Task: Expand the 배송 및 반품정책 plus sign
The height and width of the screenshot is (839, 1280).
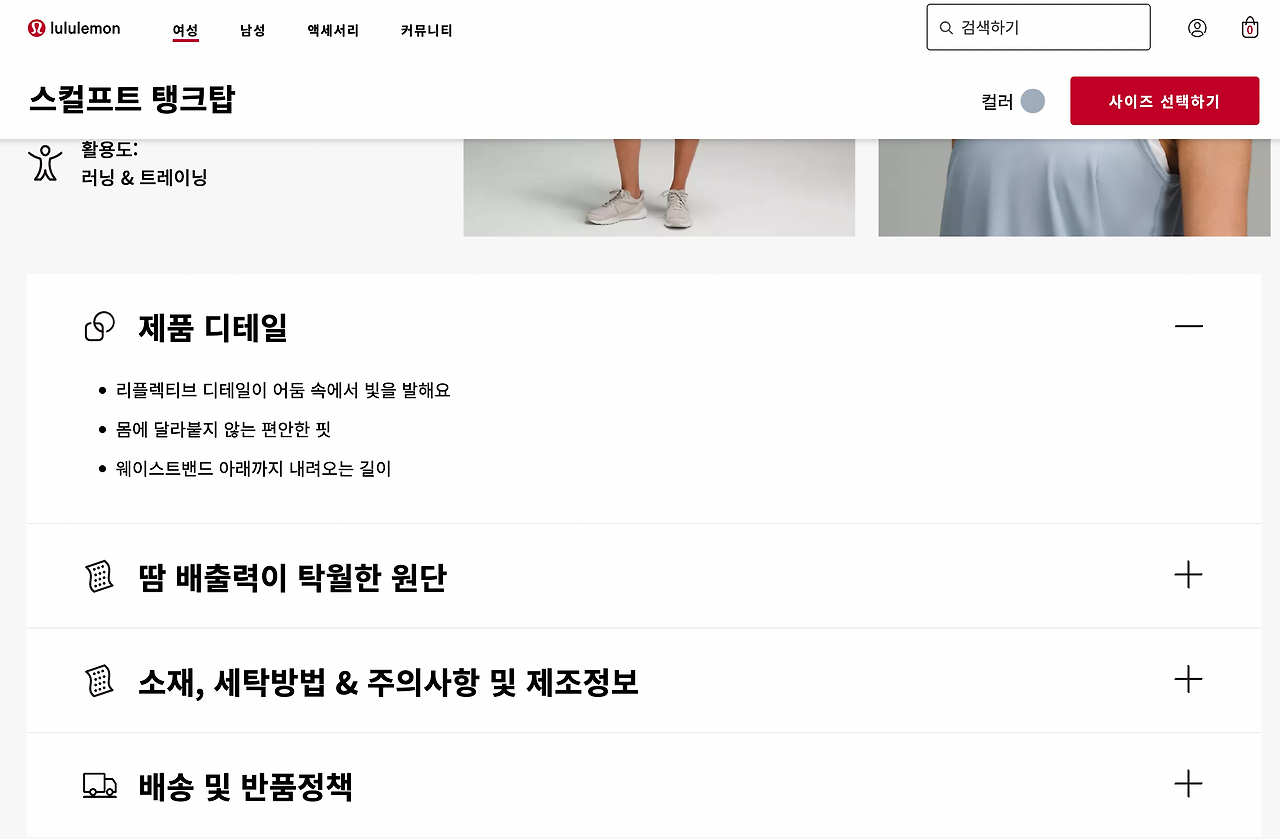Action: point(1188,783)
